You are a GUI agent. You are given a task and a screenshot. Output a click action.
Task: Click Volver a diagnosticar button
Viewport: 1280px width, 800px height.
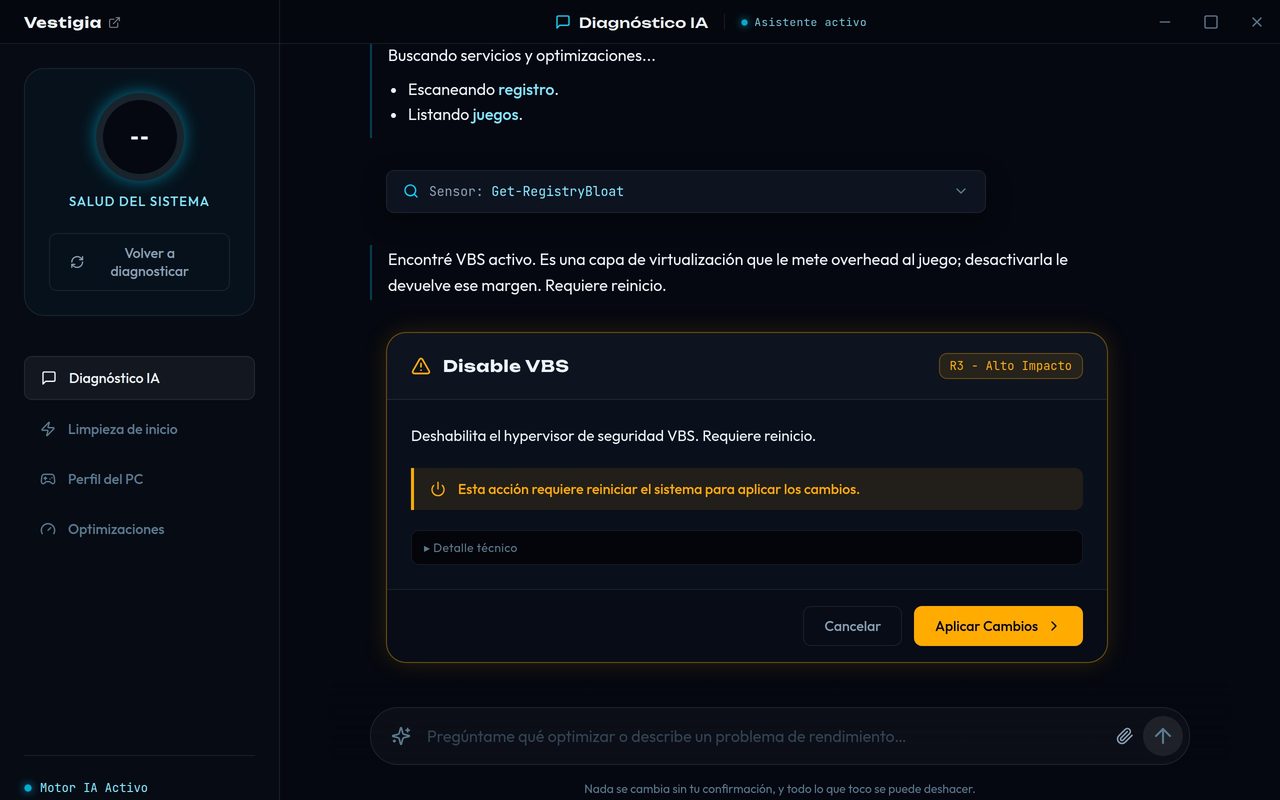139,262
